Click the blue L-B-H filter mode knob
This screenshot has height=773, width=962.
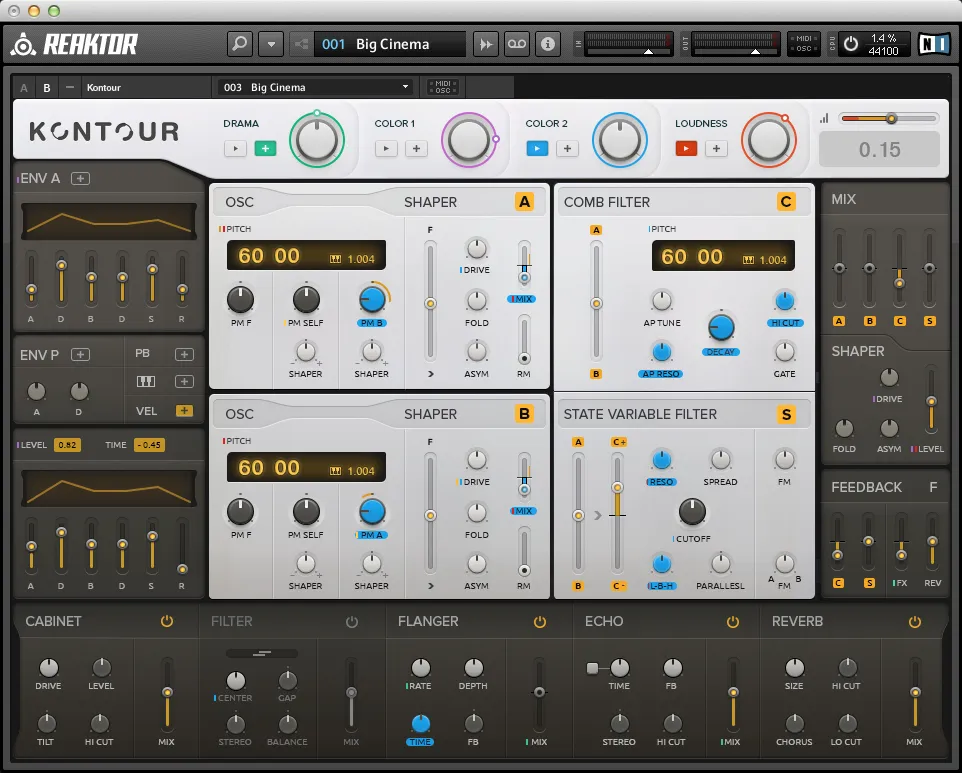point(661,563)
